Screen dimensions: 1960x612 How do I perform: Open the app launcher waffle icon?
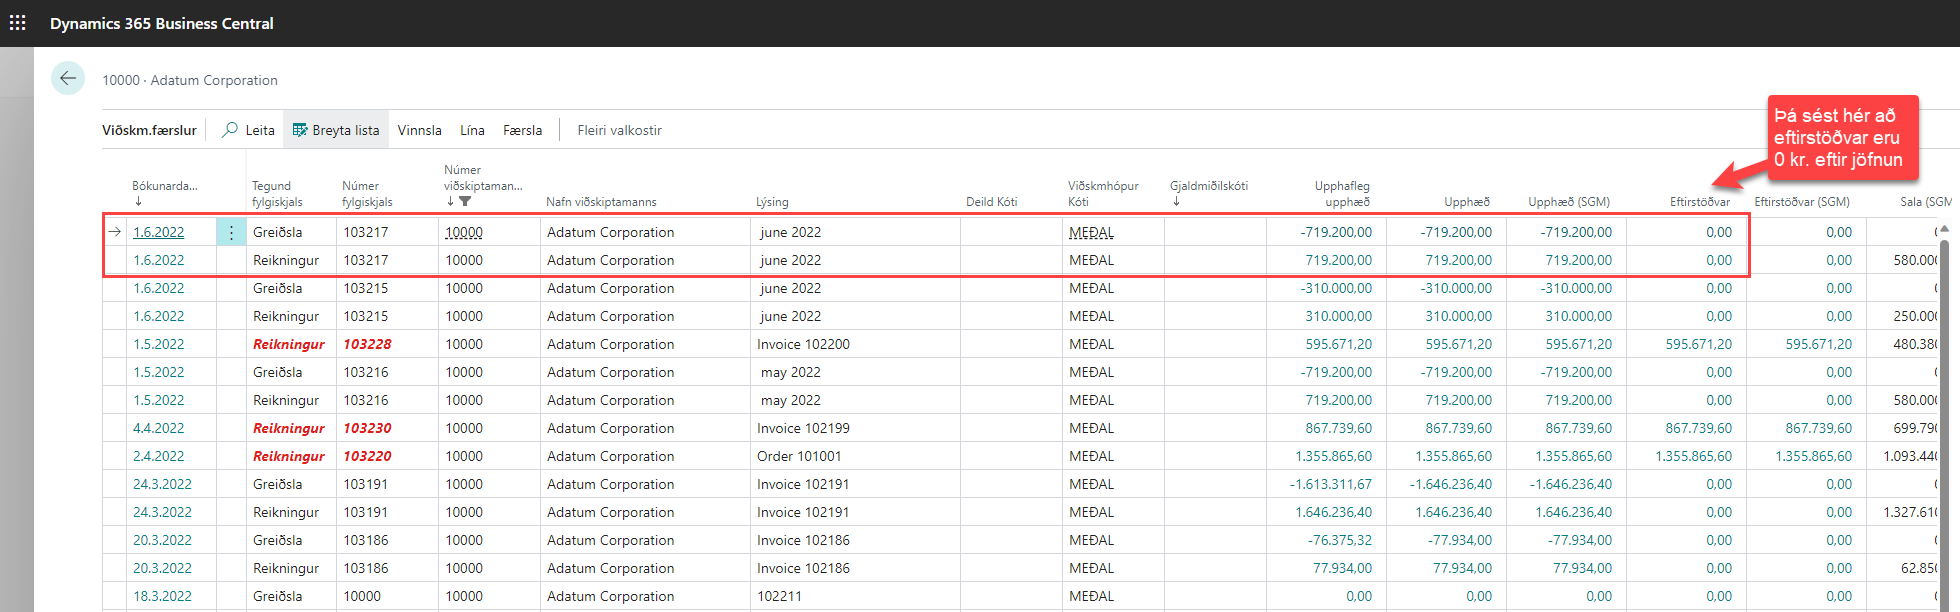(x=18, y=22)
